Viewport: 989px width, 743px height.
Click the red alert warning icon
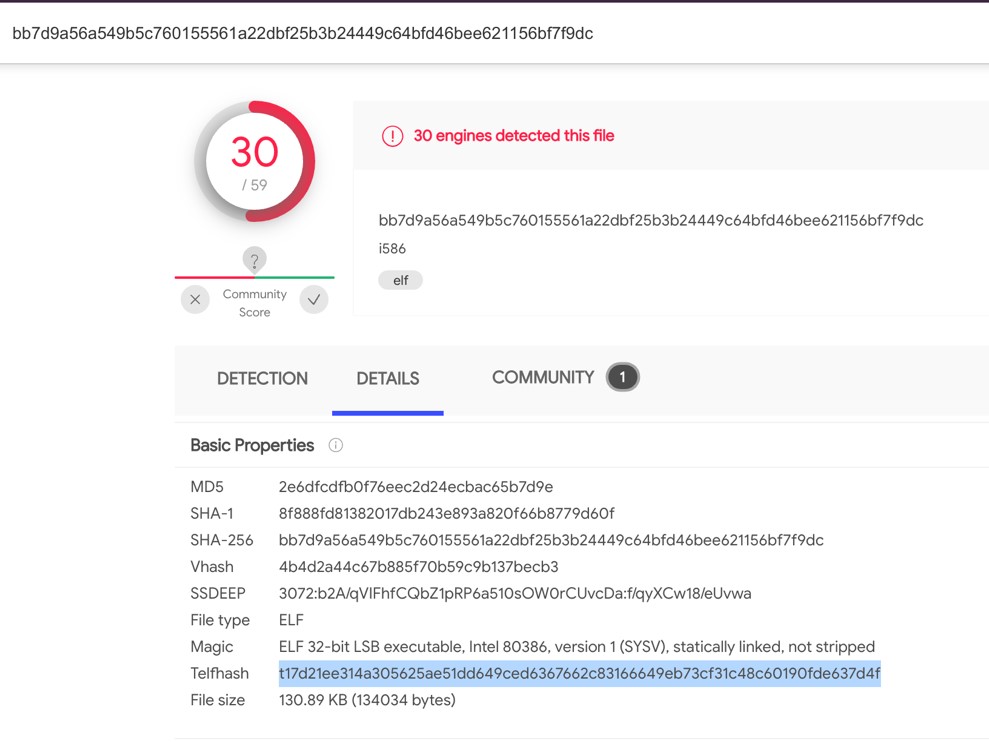click(392, 136)
